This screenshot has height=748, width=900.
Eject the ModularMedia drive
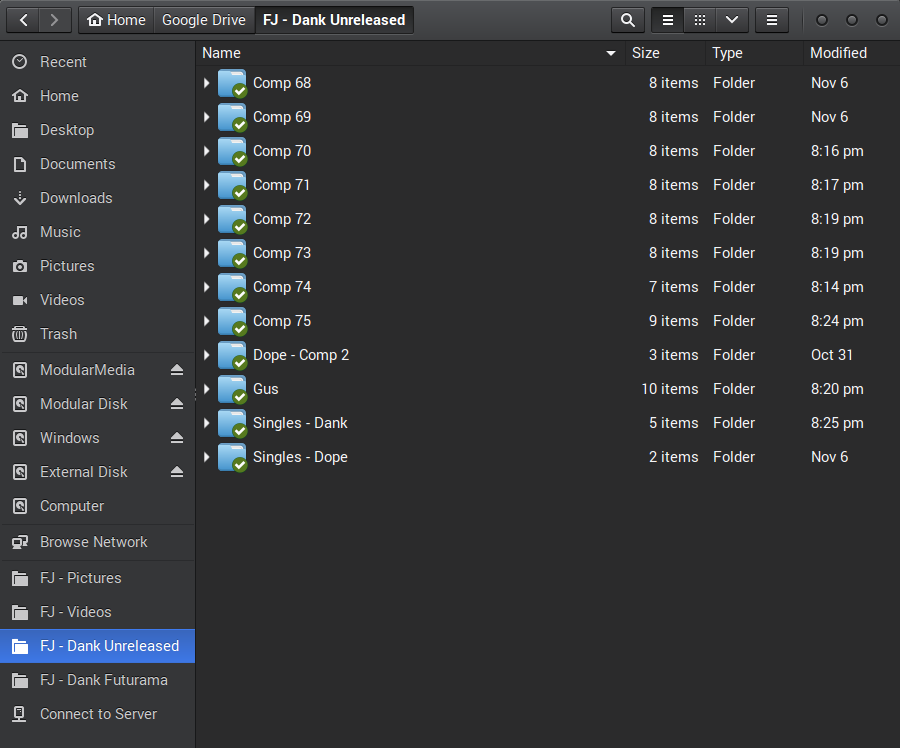tap(177, 370)
